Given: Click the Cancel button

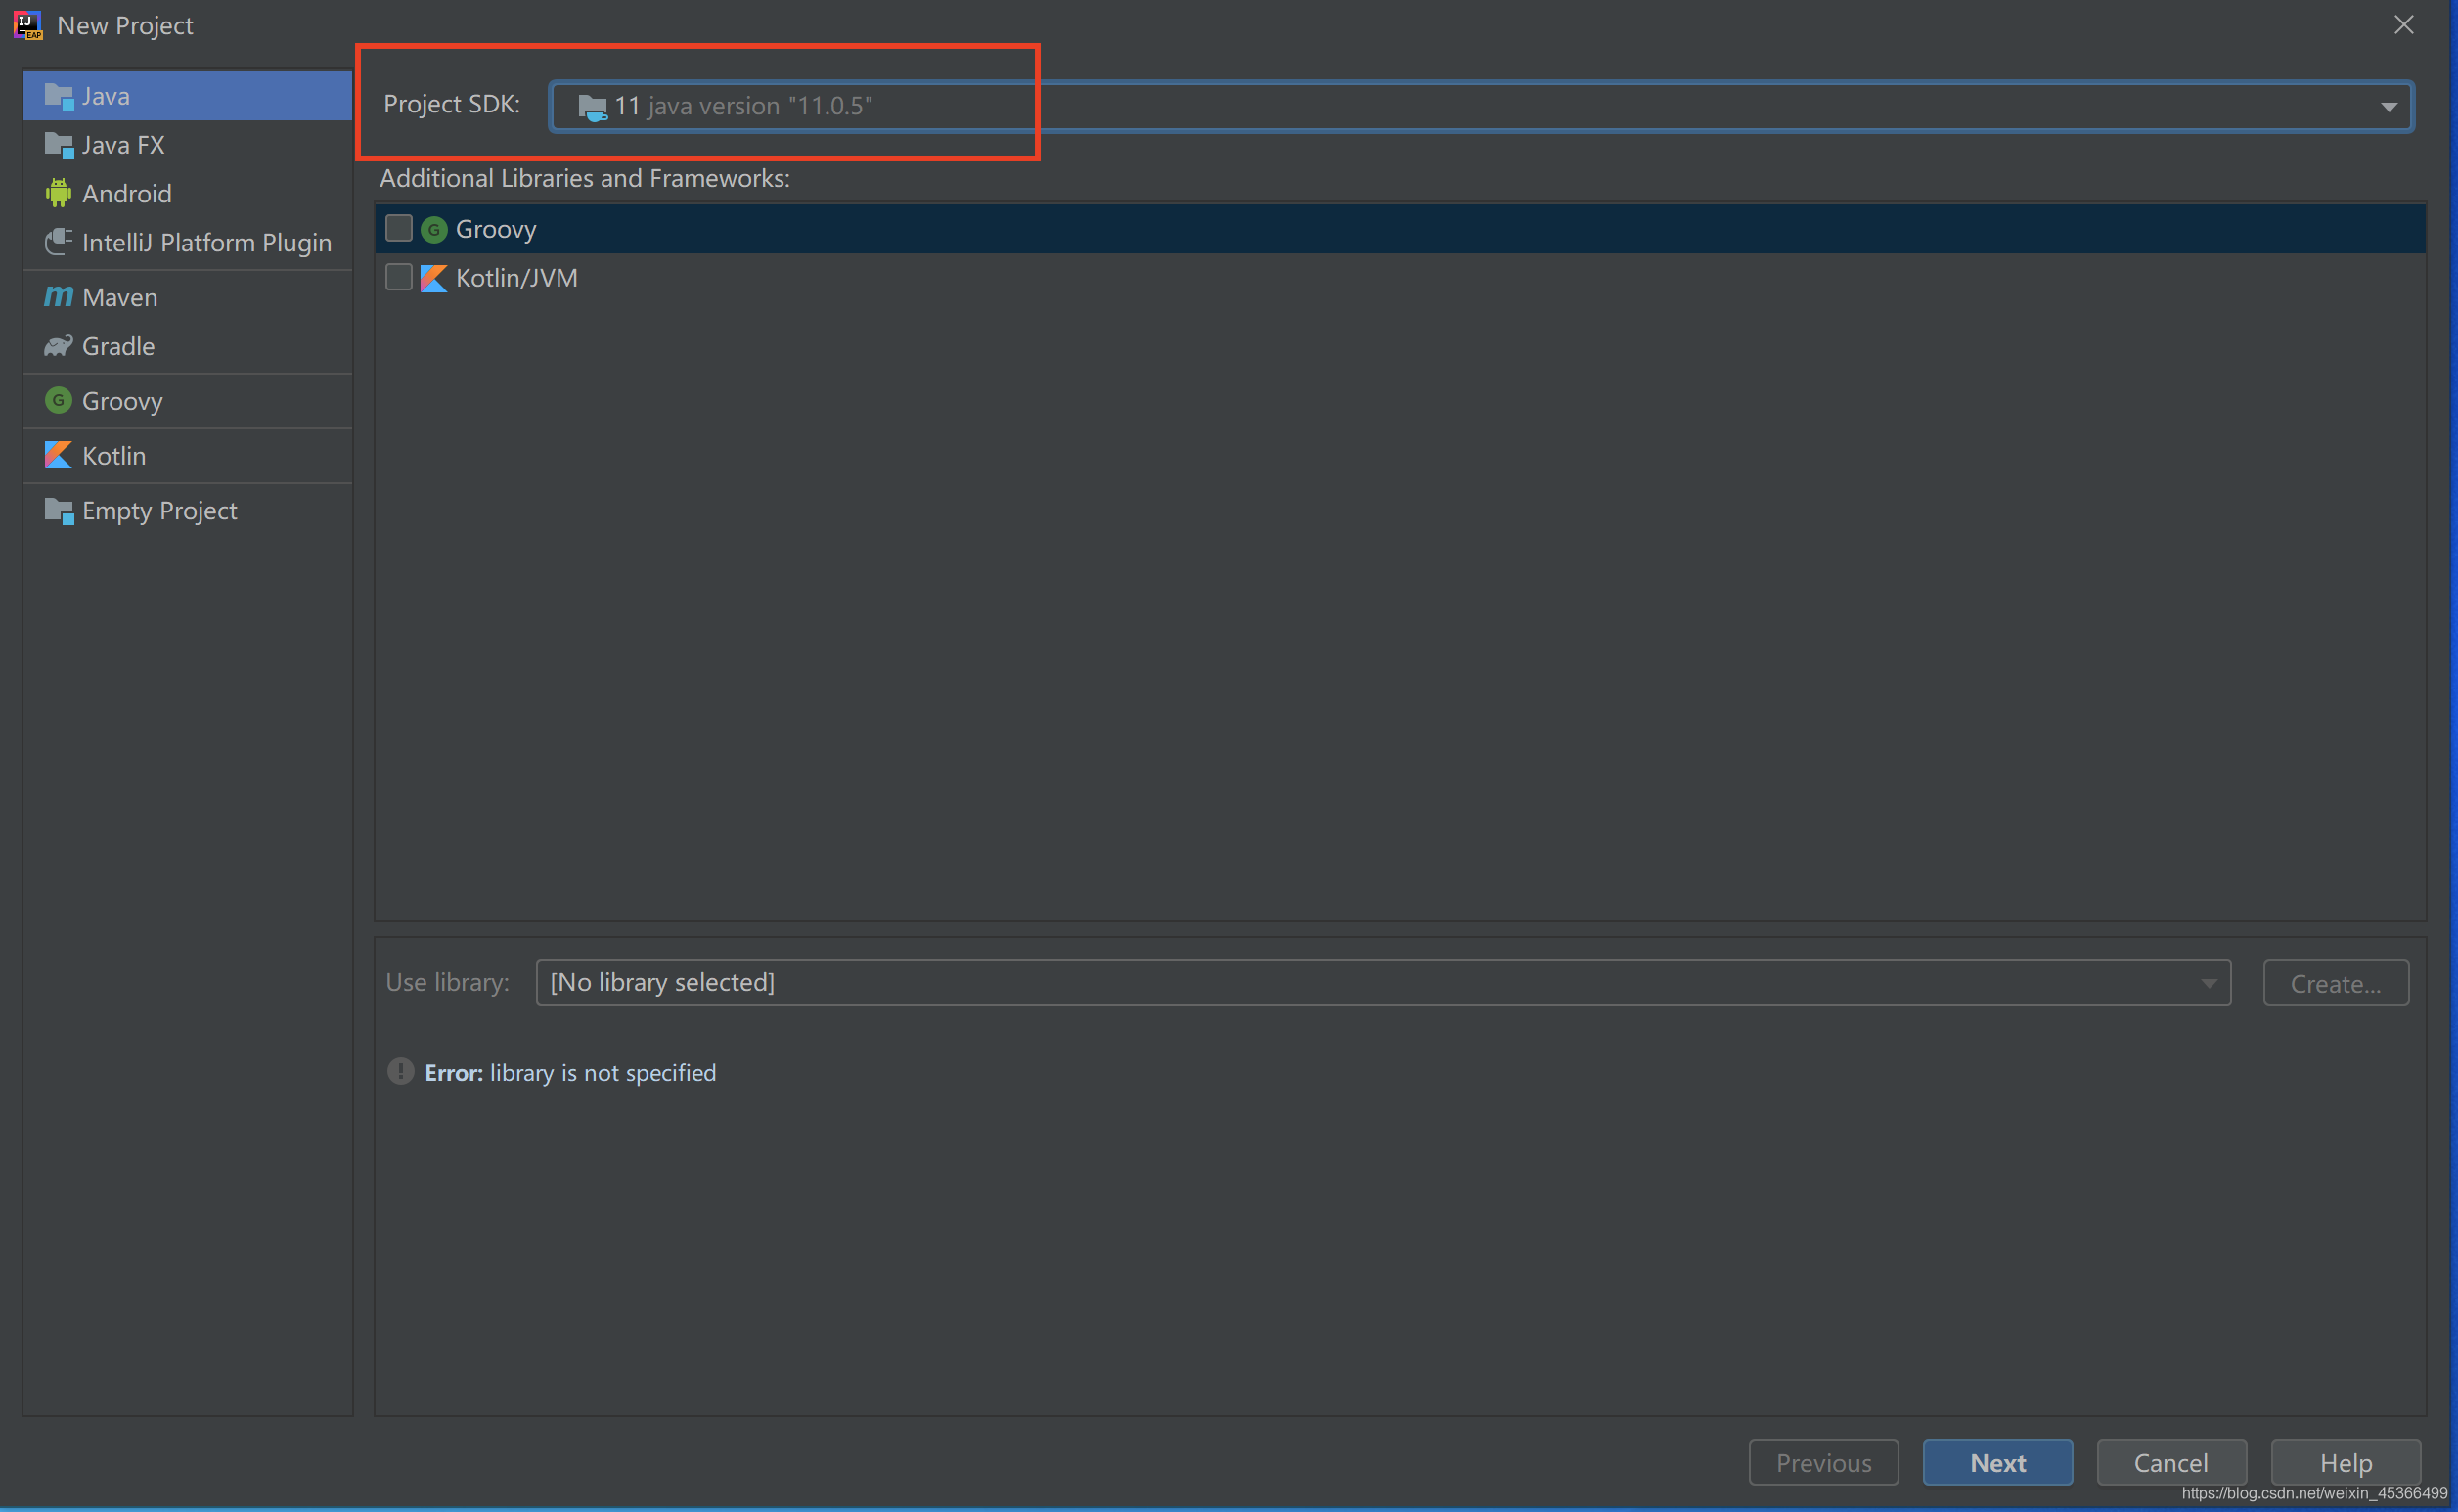Looking at the screenshot, I should click(x=2170, y=1463).
